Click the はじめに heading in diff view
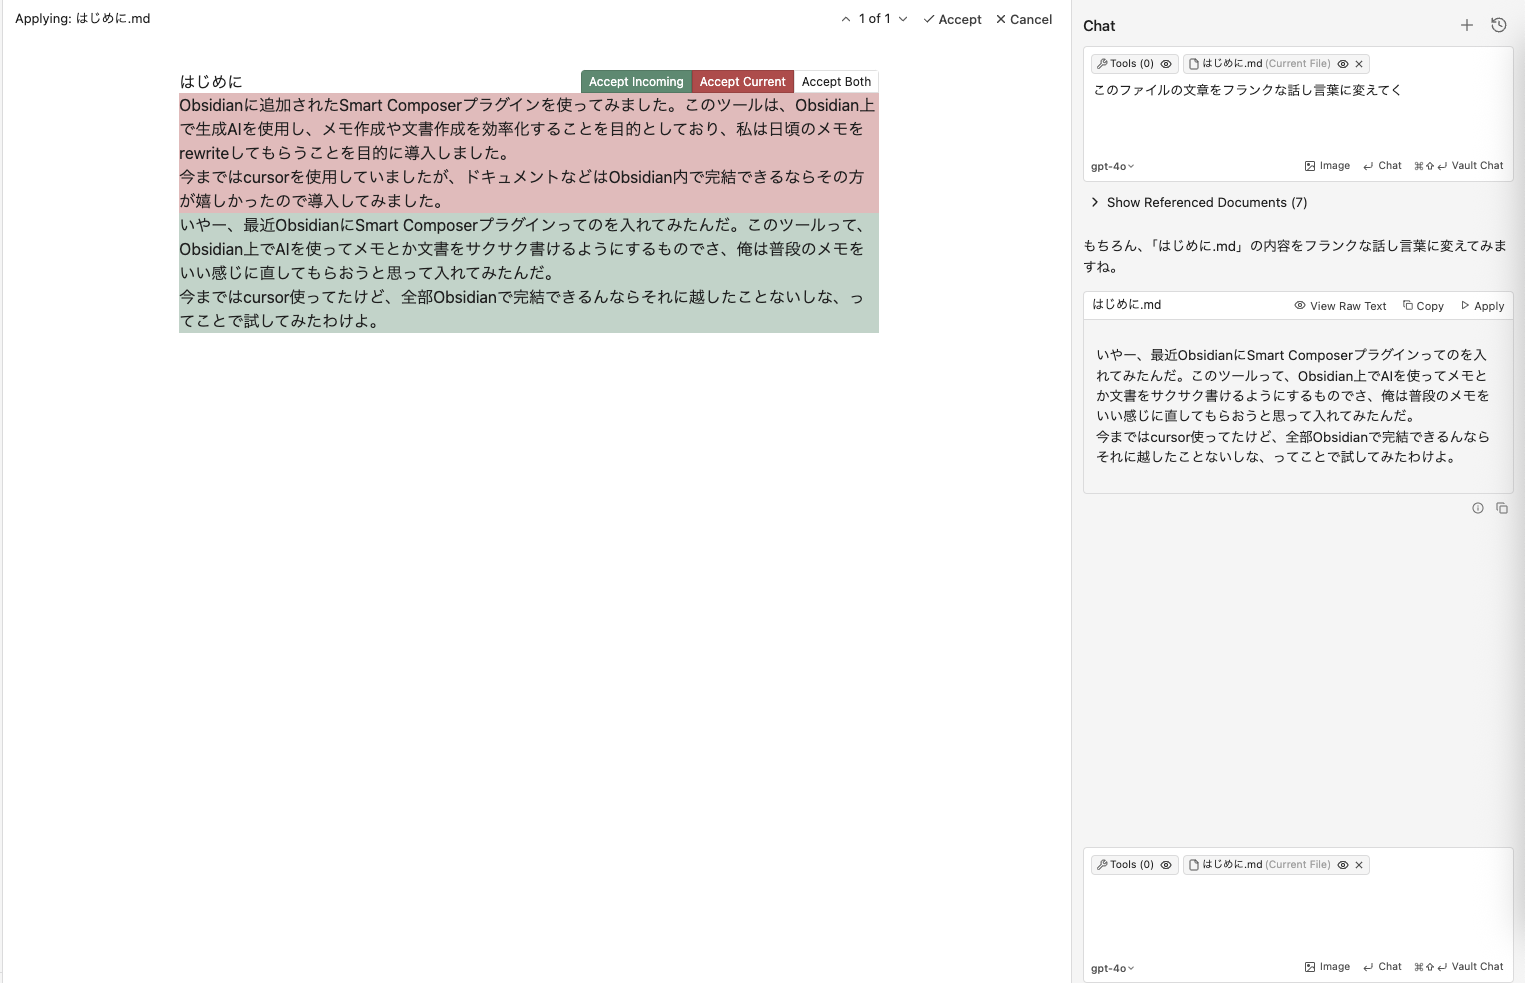The height and width of the screenshot is (983, 1525). pos(211,82)
